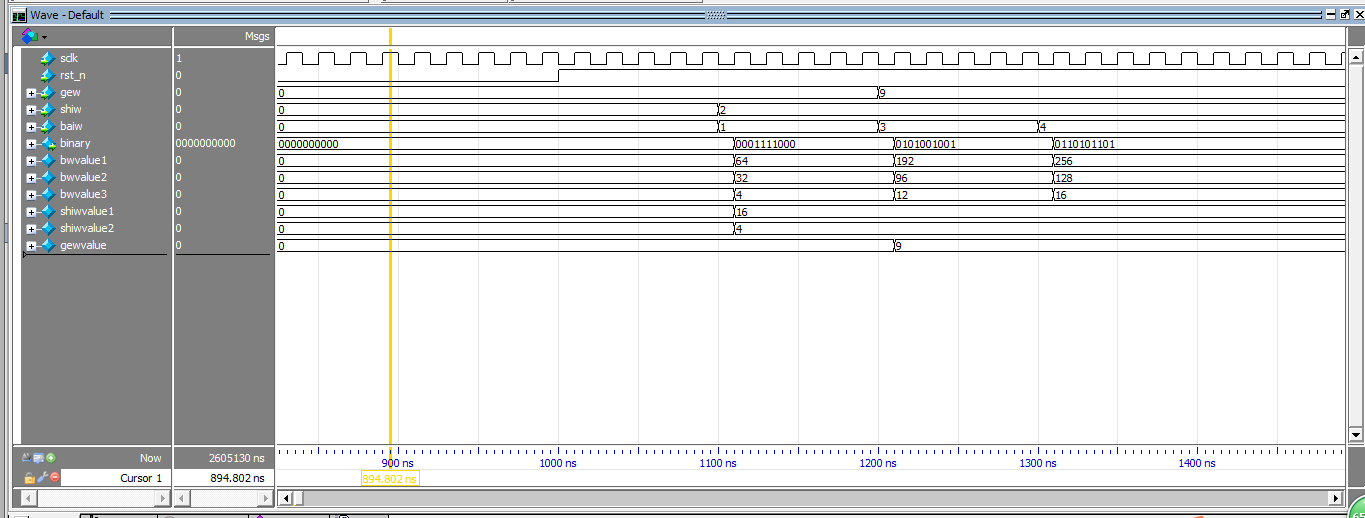The width and height of the screenshot is (1365, 518).
Task: Click the bwvalue3 signal icon
Action: (48, 195)
